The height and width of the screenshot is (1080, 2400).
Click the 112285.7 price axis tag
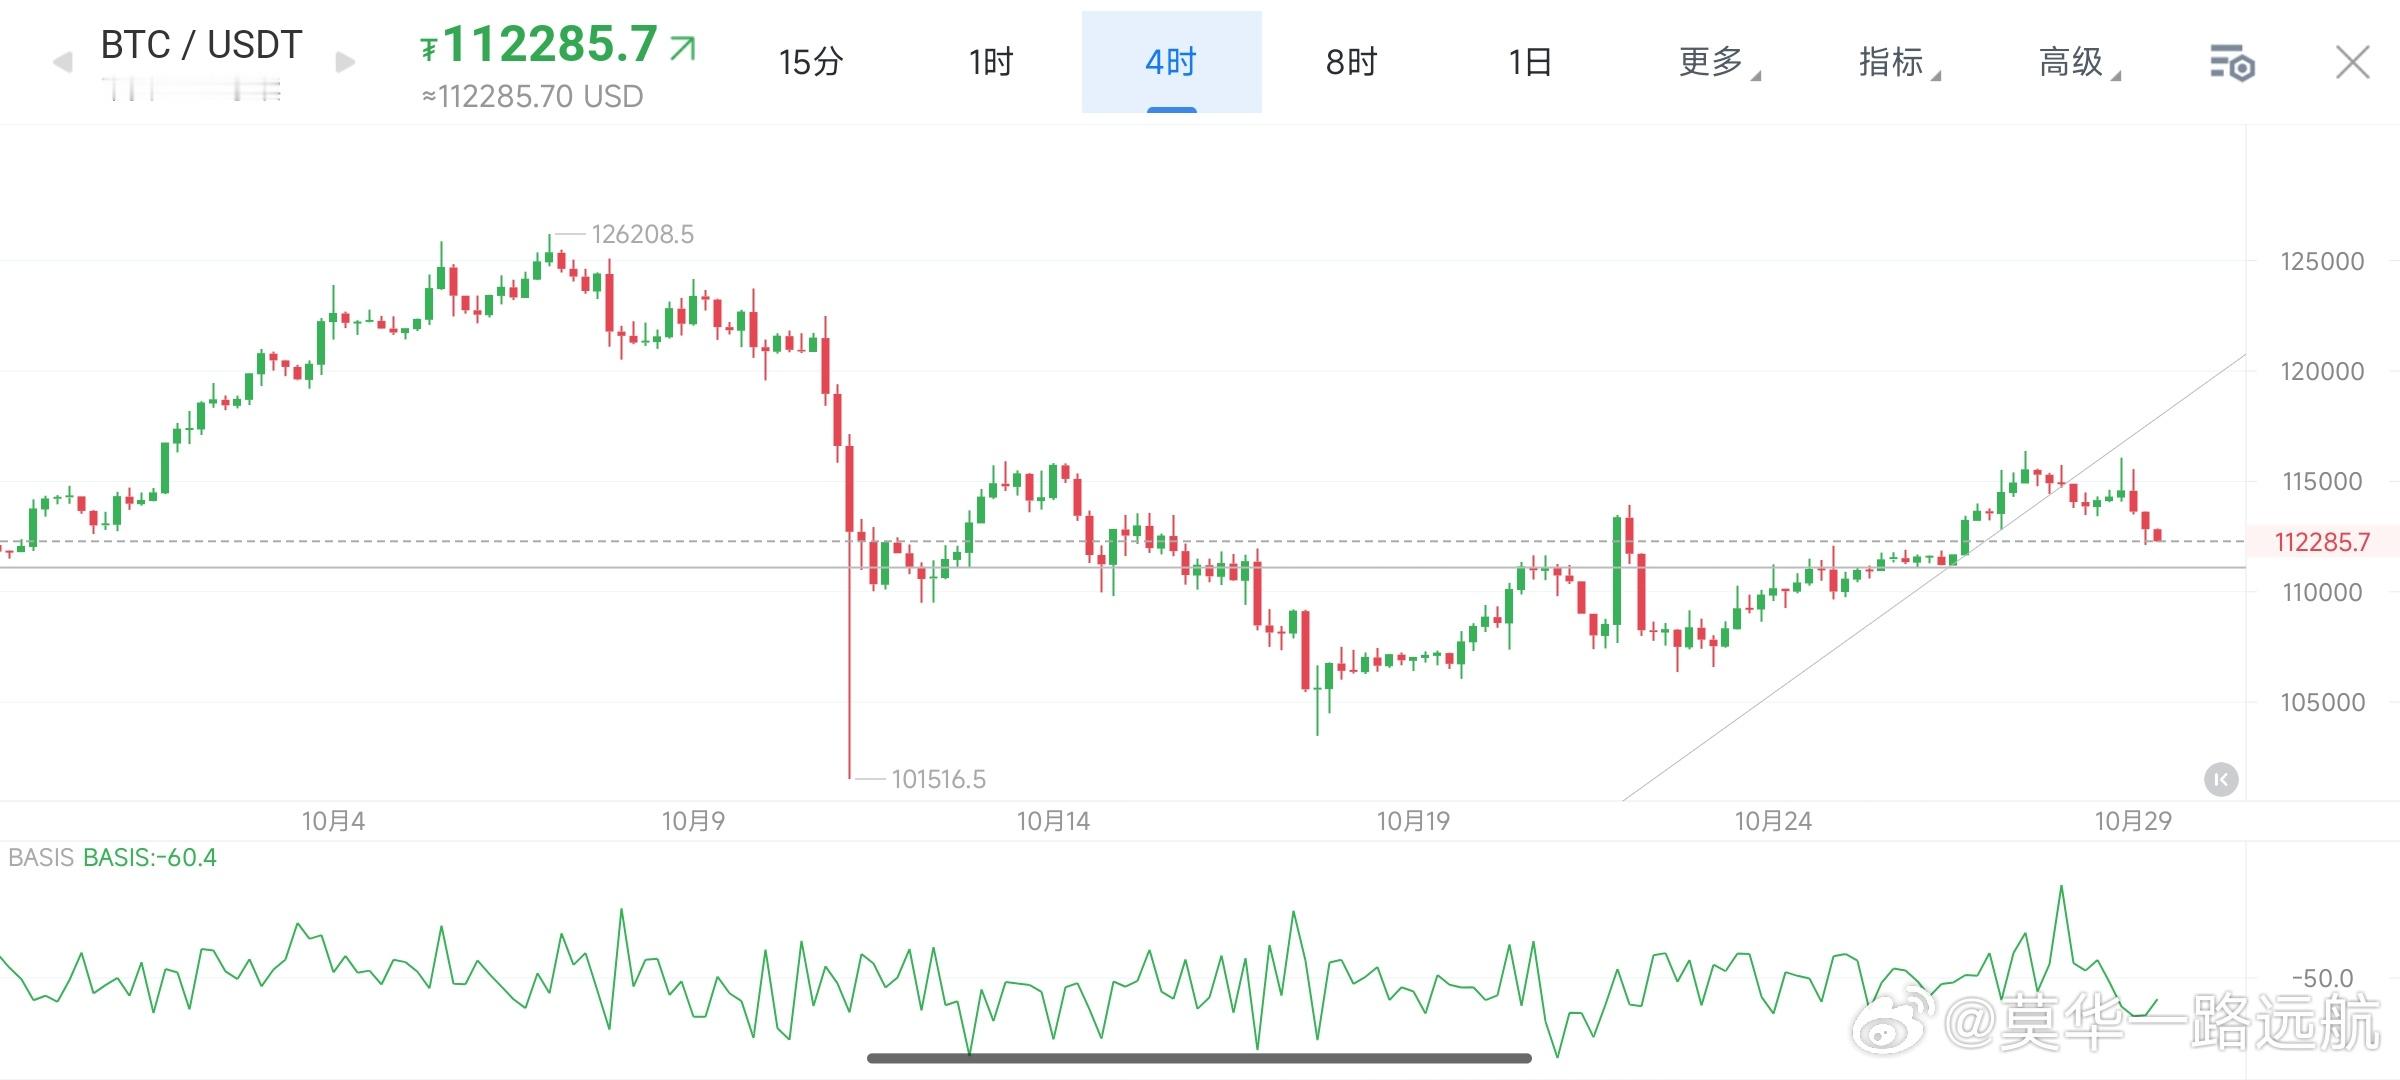point(2321,542)
